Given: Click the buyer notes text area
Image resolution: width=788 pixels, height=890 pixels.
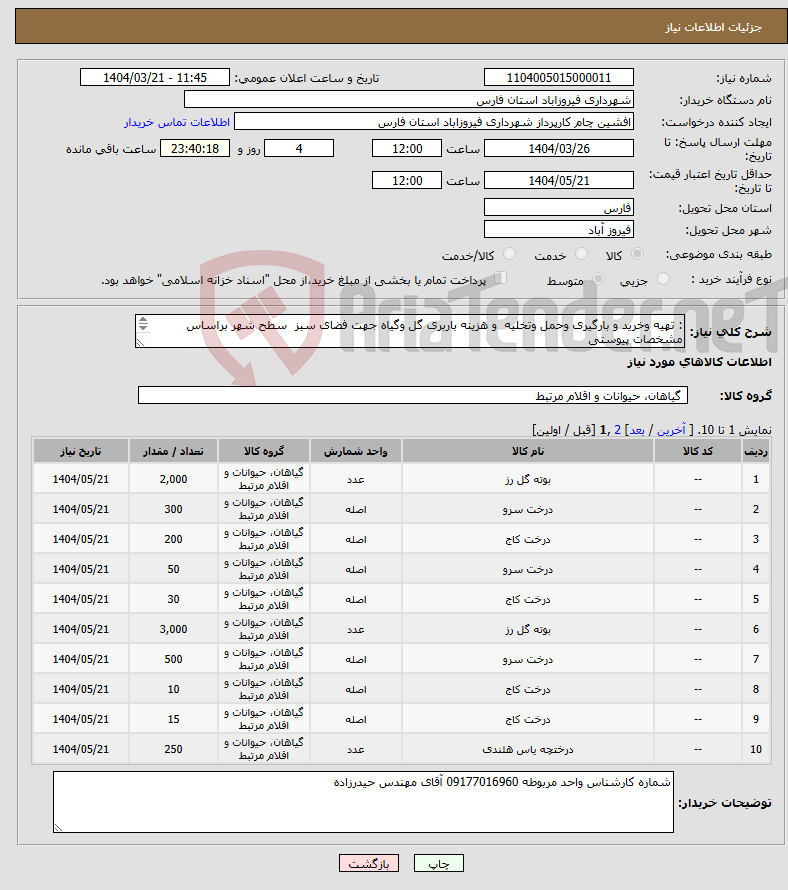Looking at the screenshot, I should click(x=363, y=802).
